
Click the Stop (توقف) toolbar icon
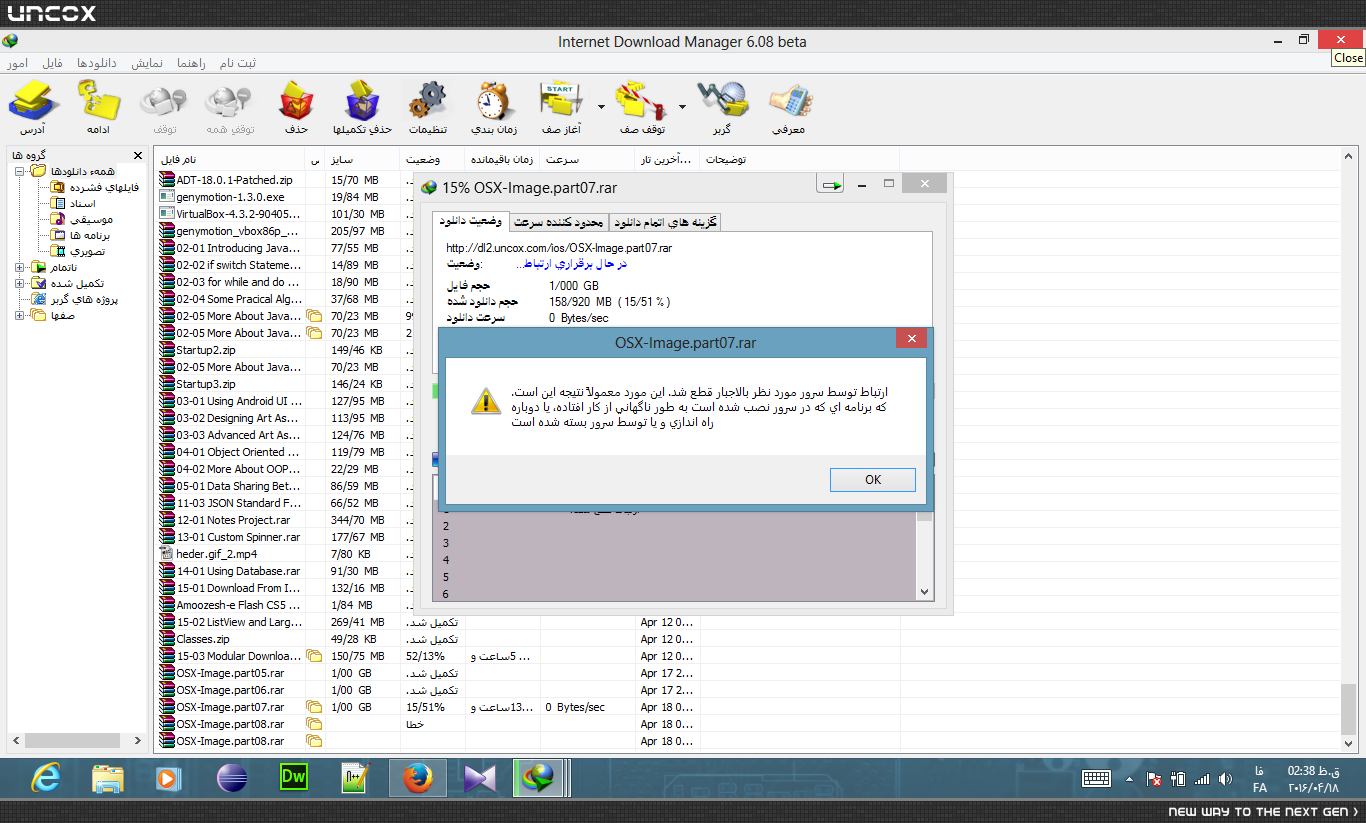tap(164, 101)
